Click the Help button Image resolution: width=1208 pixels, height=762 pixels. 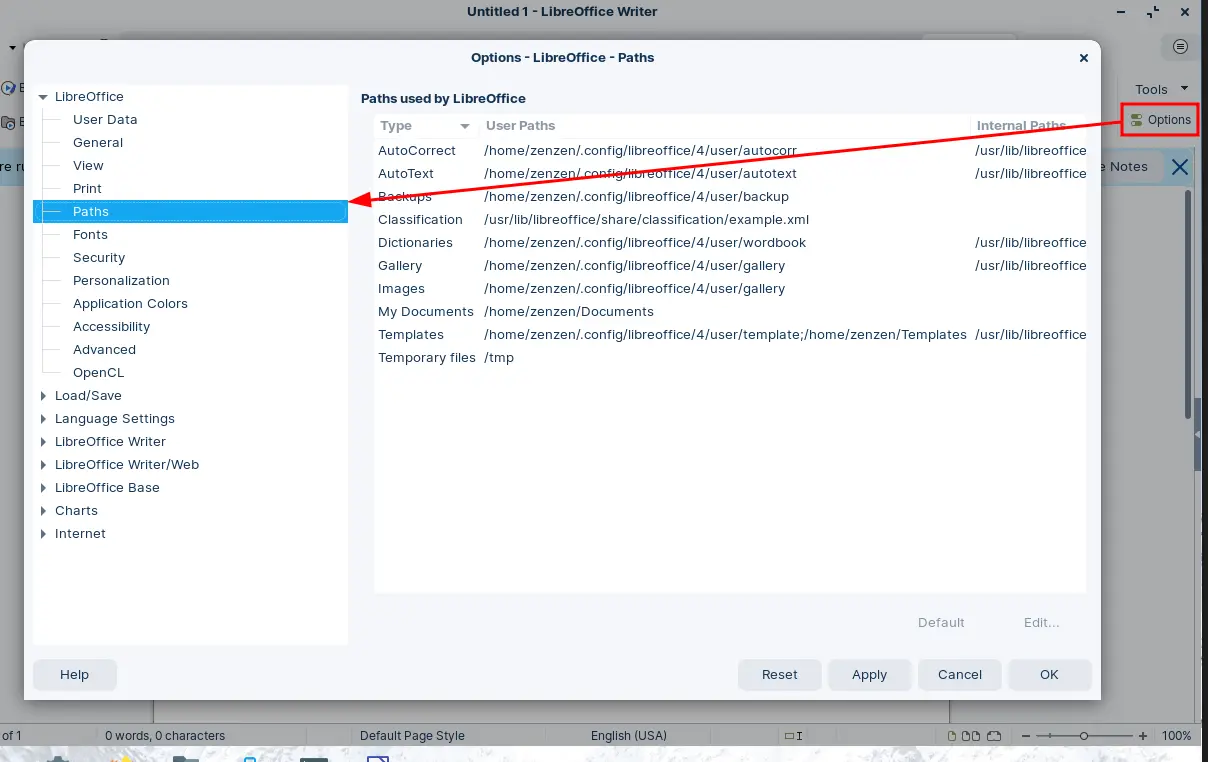pos(75,675)
